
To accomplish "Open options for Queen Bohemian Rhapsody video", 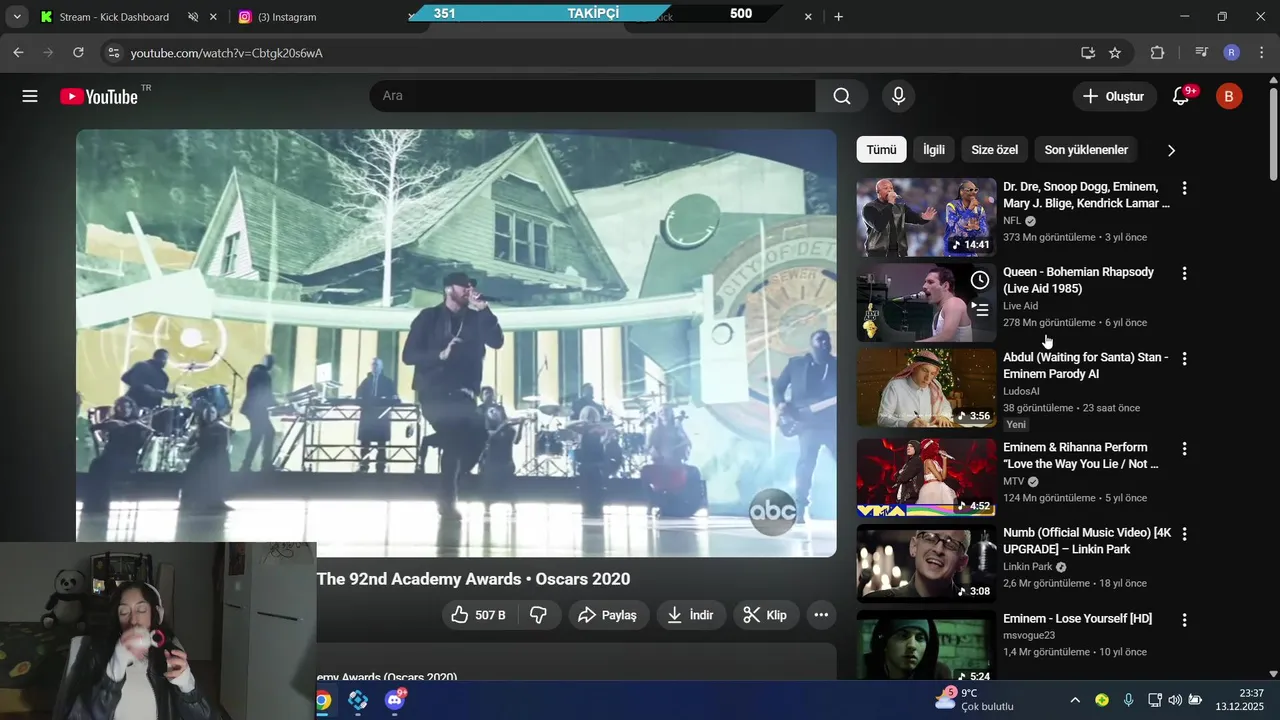I will coord(1184,273).
